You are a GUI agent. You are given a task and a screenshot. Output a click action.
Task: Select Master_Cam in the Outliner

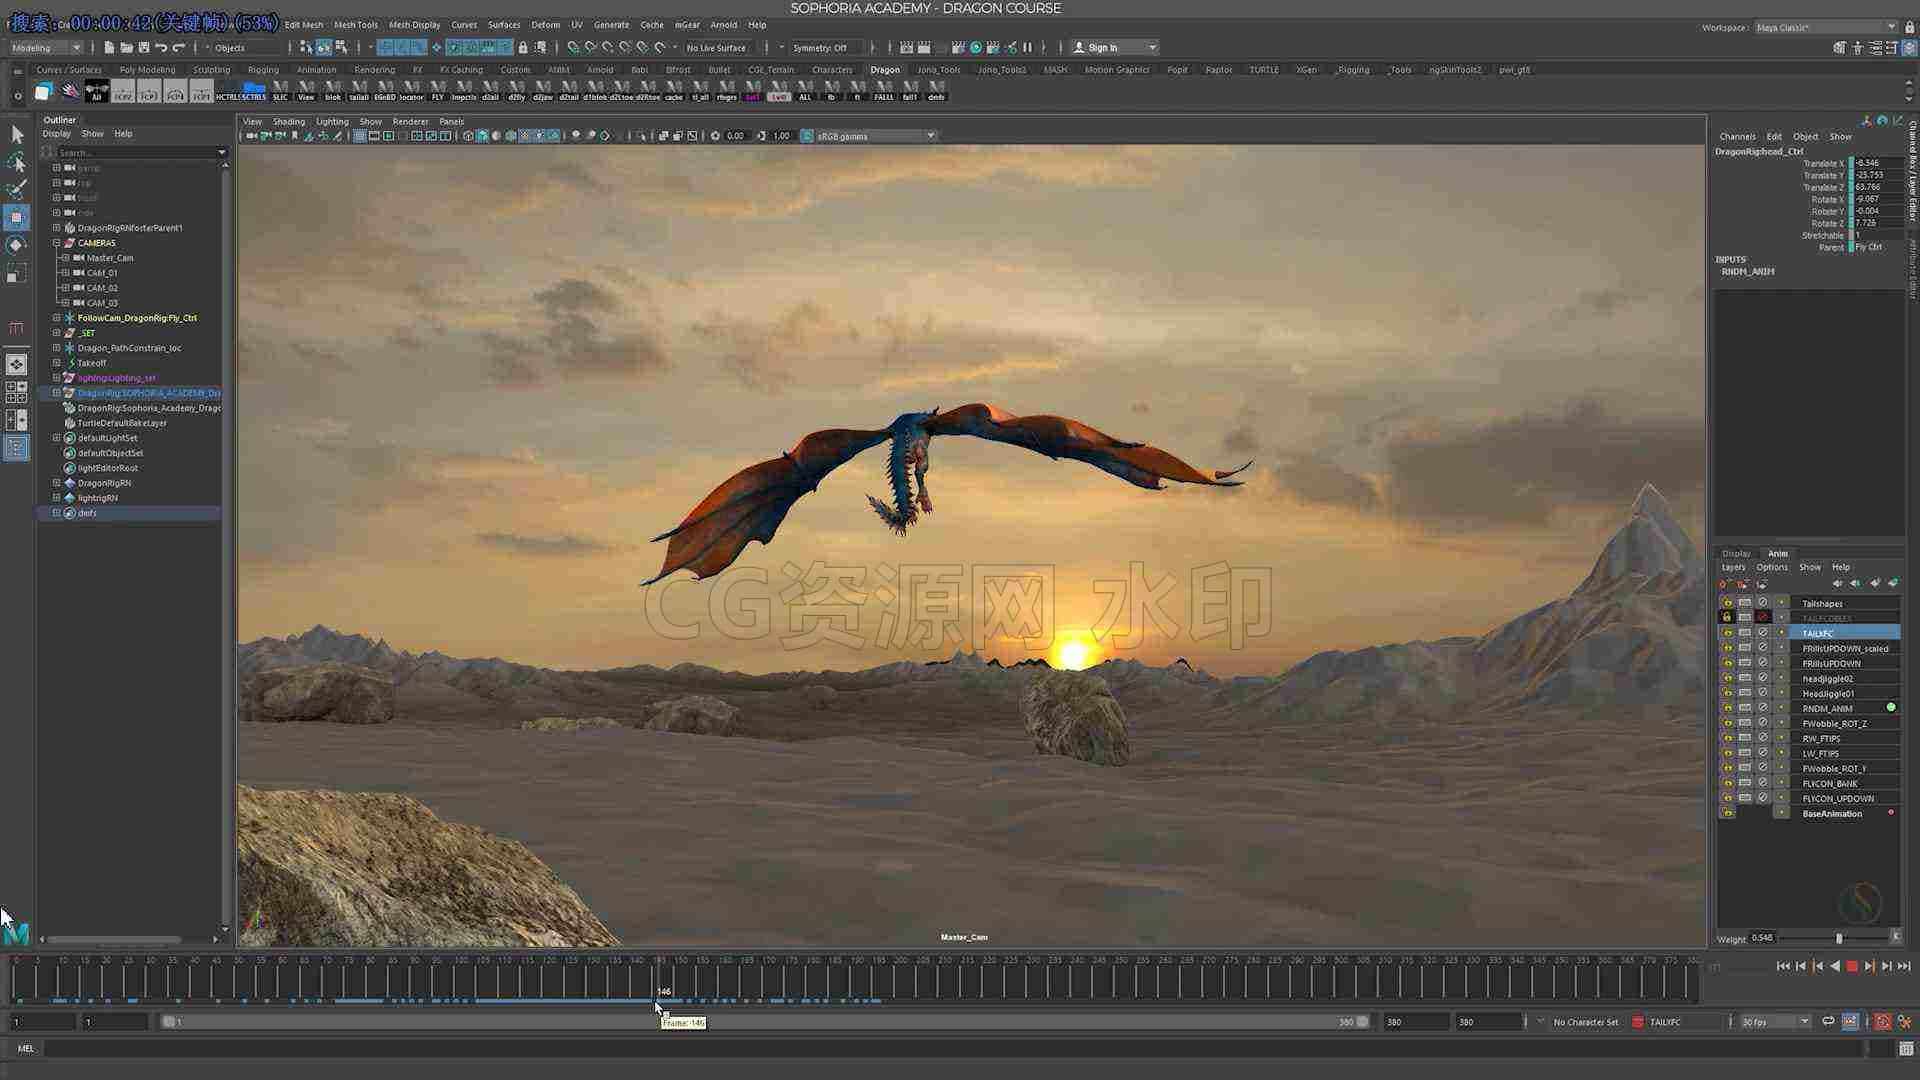point(110,258)
